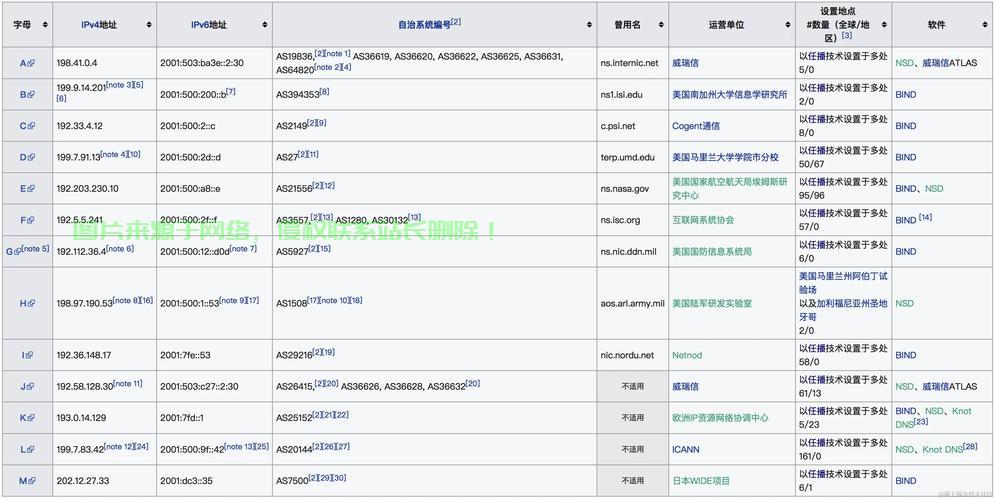The image size is (995, 500).
Task: Open footnote [7] after 2001:500:200::b
Action: click(231, 91)
